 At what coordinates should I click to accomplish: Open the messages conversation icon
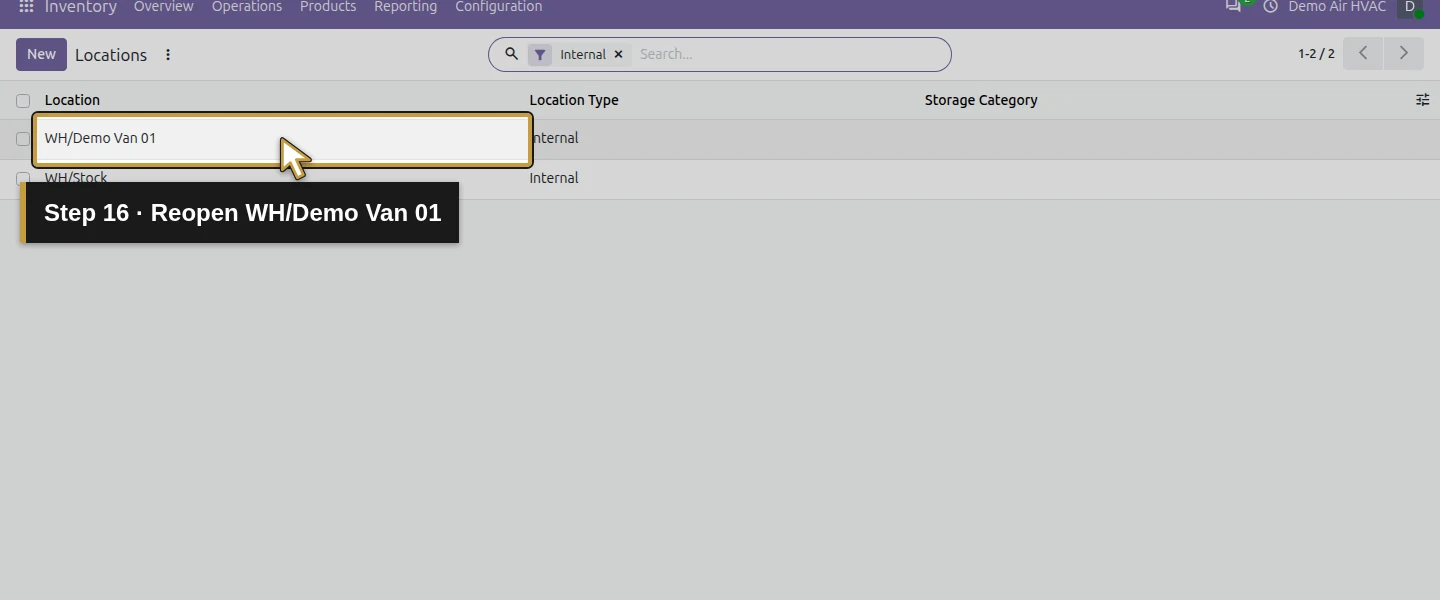[x=1234, y=6]
